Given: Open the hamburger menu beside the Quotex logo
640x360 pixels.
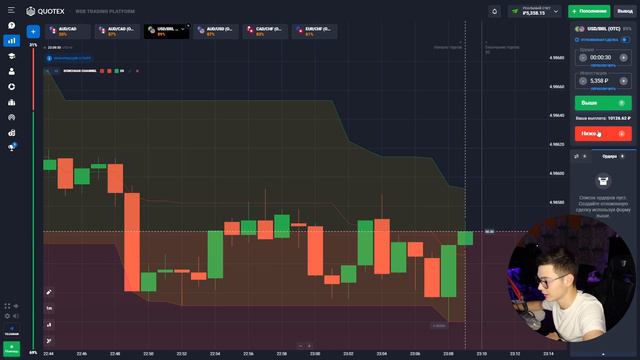Looking at the screenshot, I should [x=11, y=10].
